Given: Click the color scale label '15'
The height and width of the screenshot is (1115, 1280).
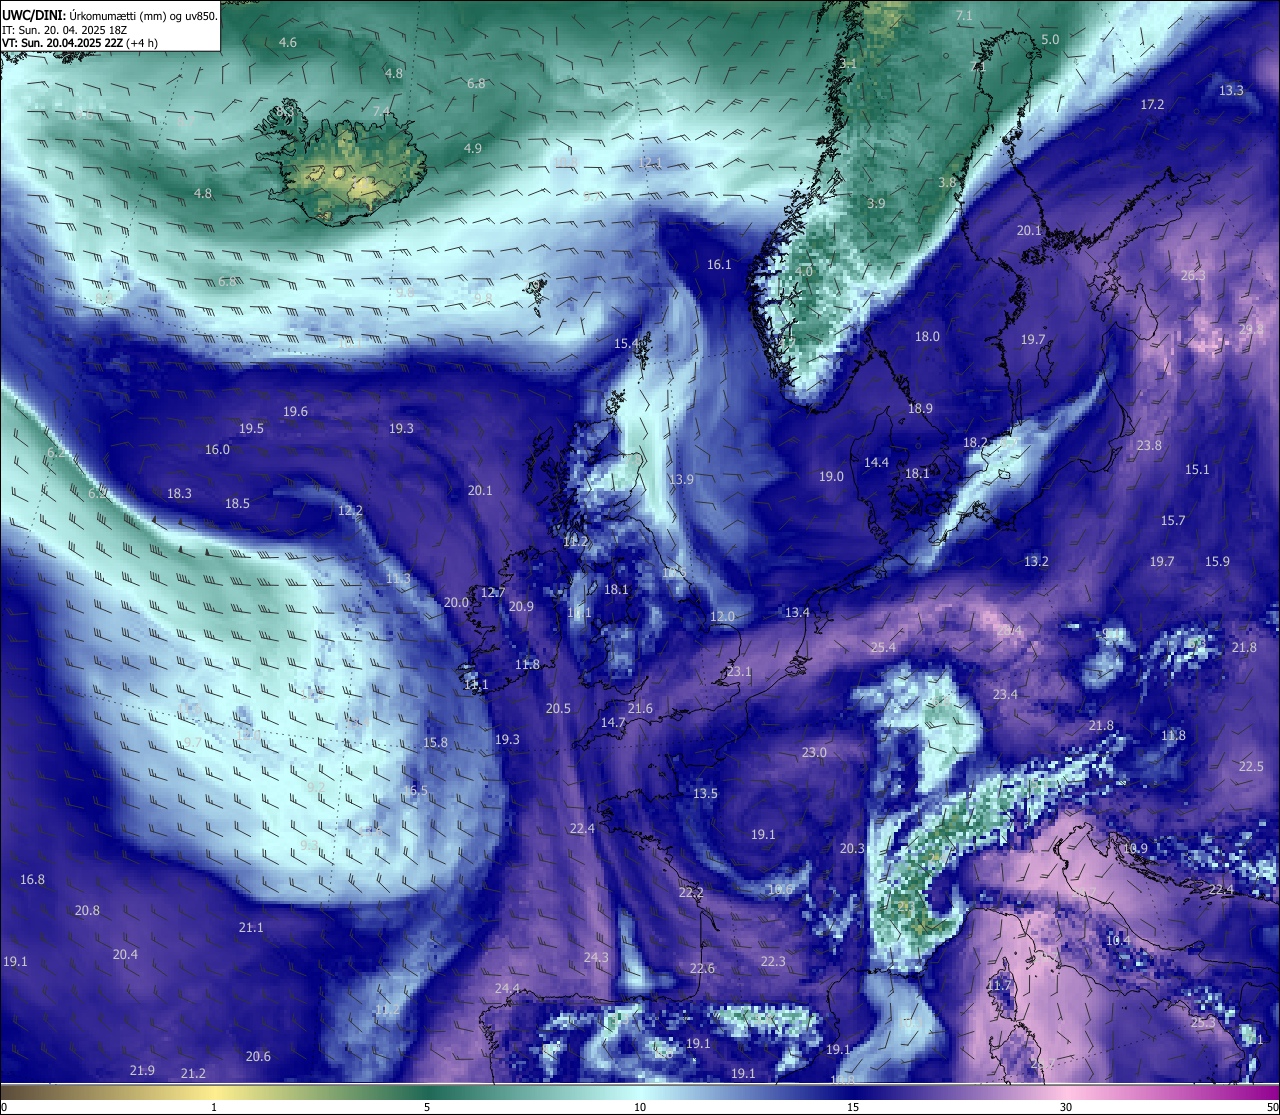Looking at the screenshot, I should 853,1107.
